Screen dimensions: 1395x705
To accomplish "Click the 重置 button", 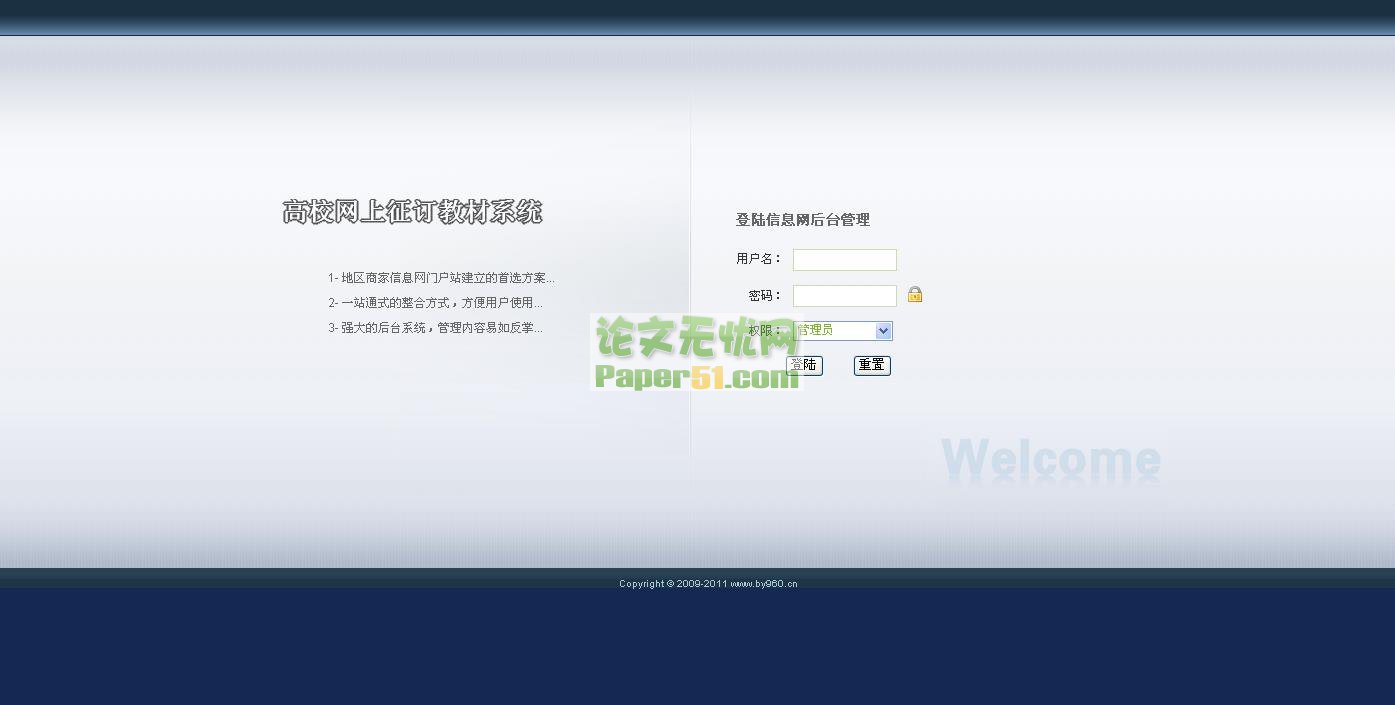I will tap(872, 366).
